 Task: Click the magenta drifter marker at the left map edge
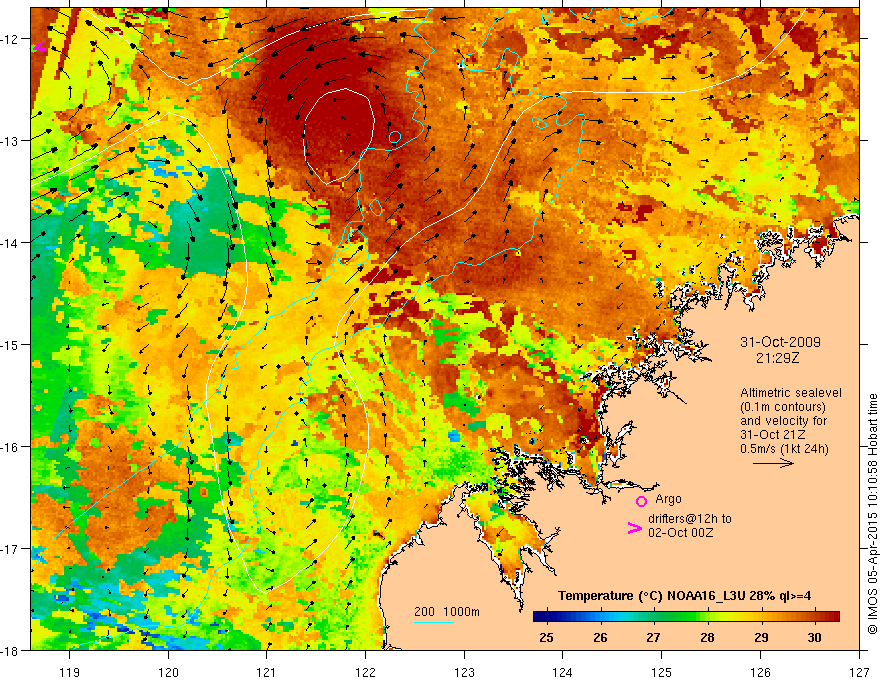tap(38, 48)
